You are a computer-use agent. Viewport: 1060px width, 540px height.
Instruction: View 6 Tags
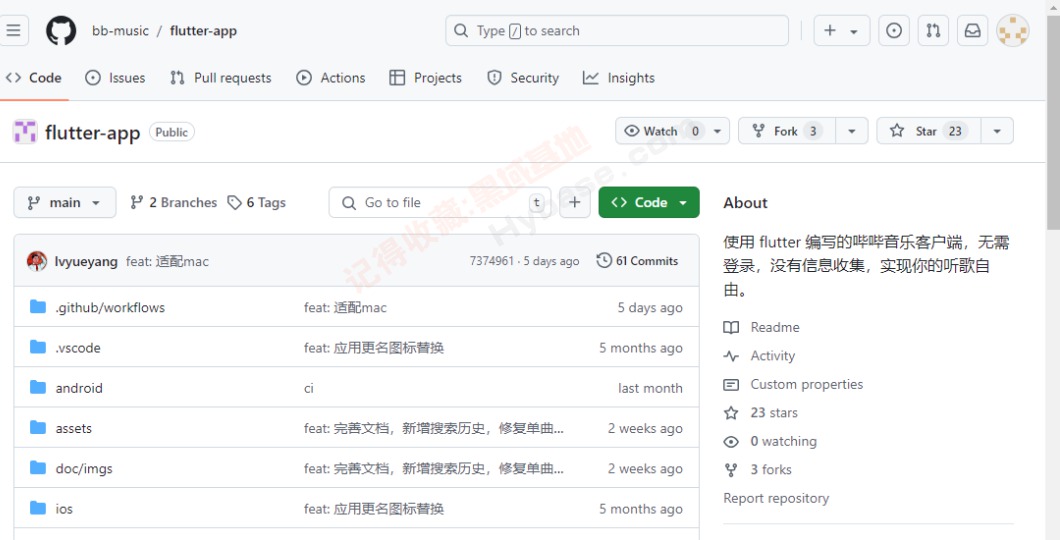(x=256, y=202)
